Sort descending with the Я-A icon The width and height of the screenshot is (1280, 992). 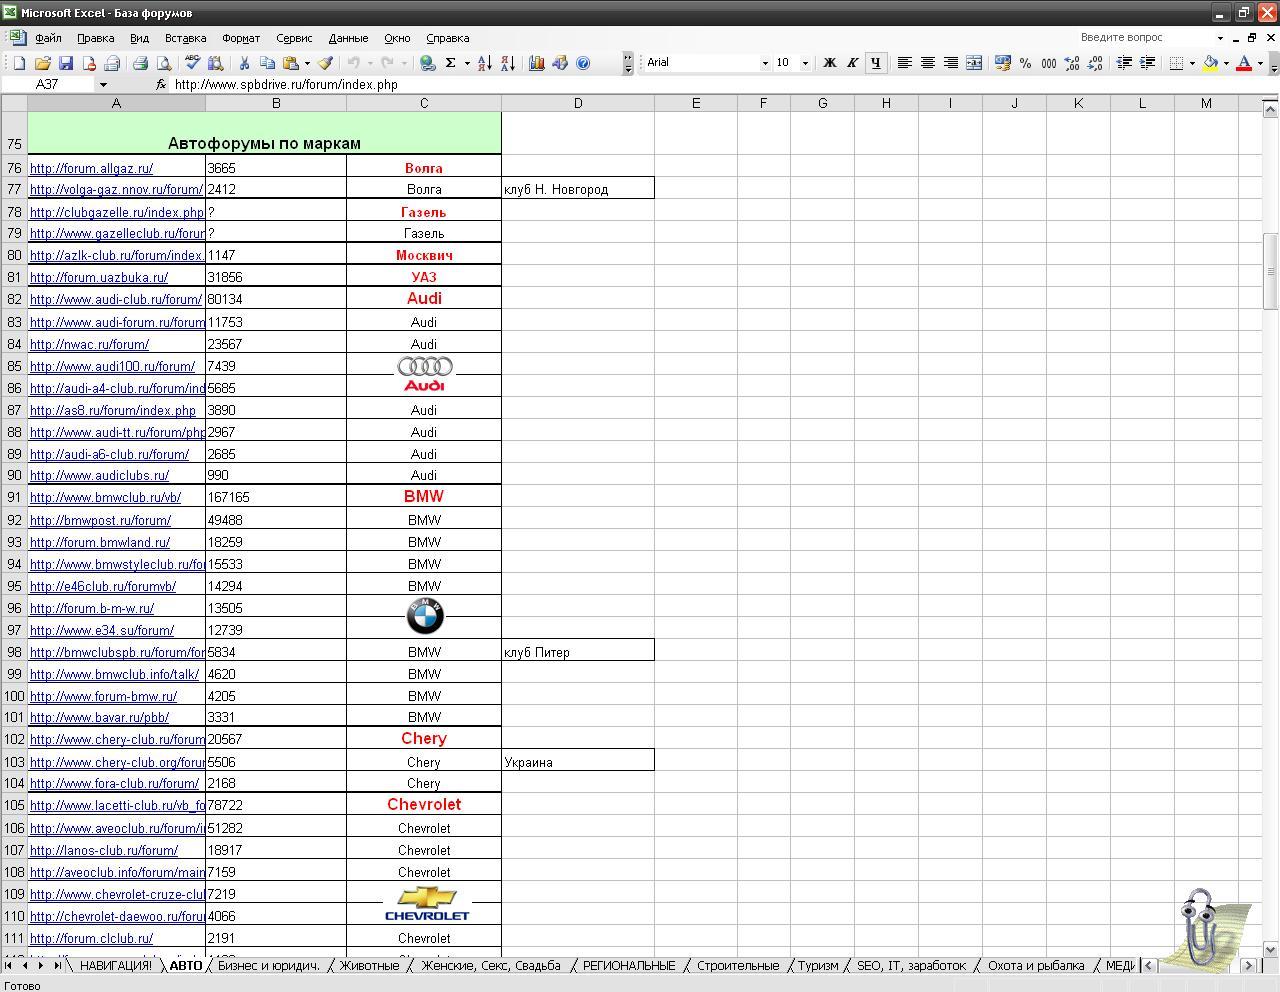508,63
